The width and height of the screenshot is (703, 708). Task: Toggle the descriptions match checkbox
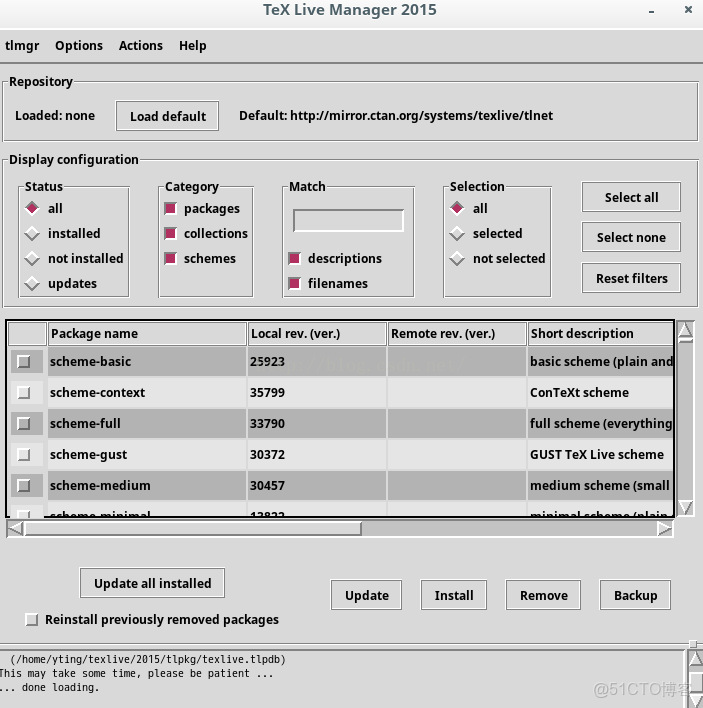click(295, 259)
